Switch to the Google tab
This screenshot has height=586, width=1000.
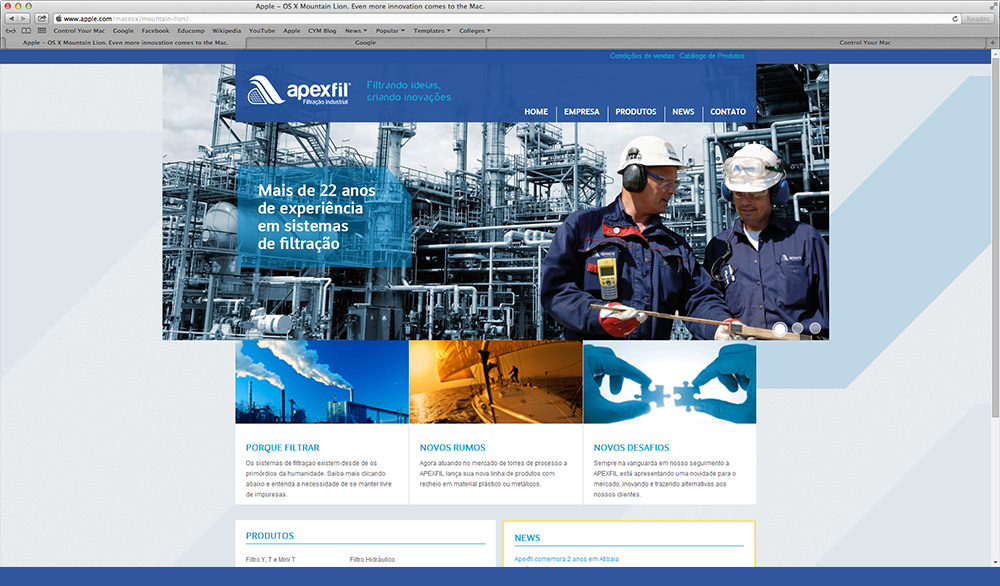[x=365, y=43]
